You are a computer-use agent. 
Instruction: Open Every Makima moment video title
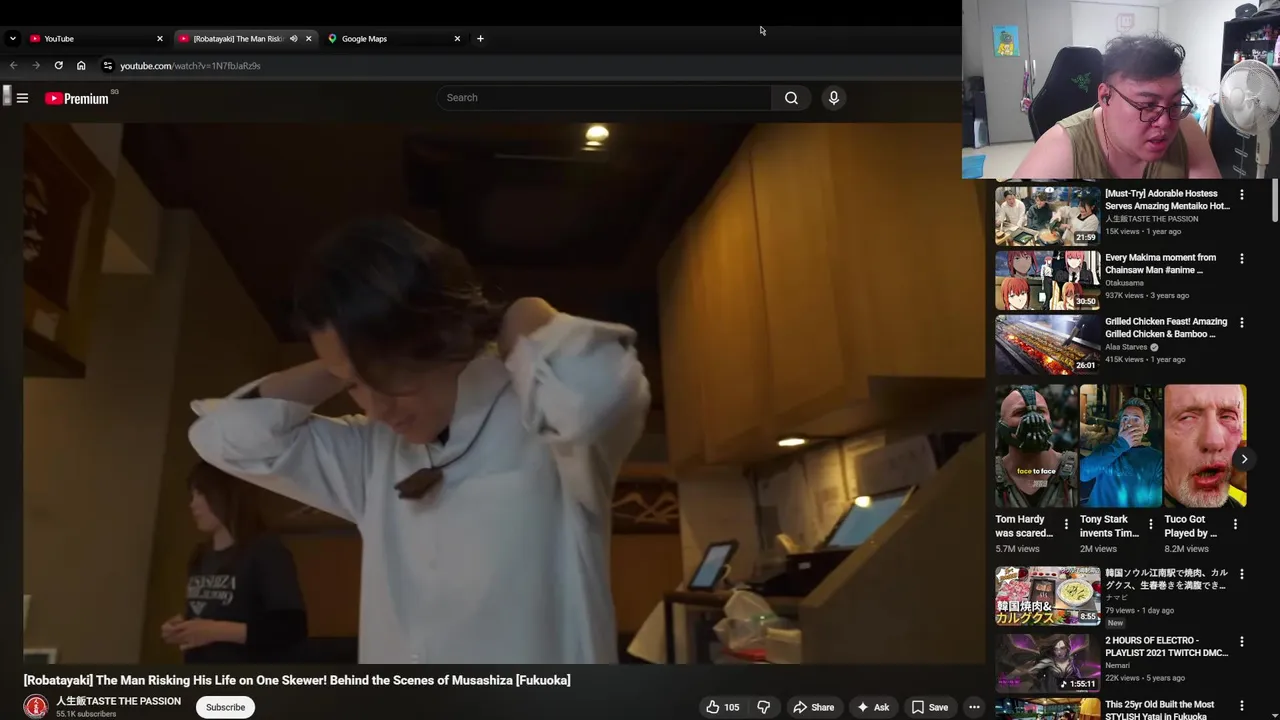tap(1160, 264)
